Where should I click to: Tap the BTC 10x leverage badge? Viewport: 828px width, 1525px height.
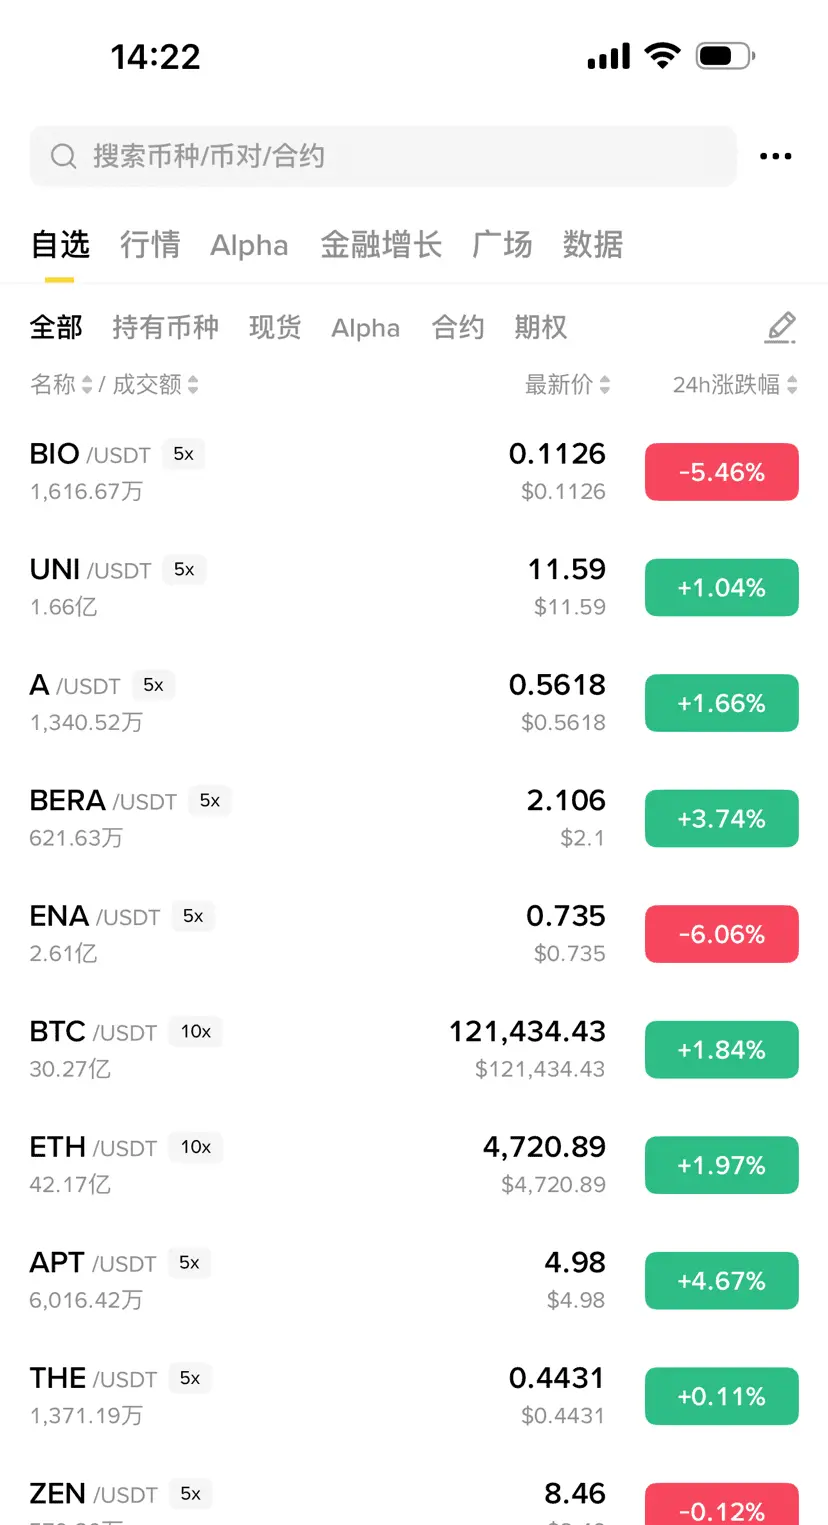[196, 1031]
